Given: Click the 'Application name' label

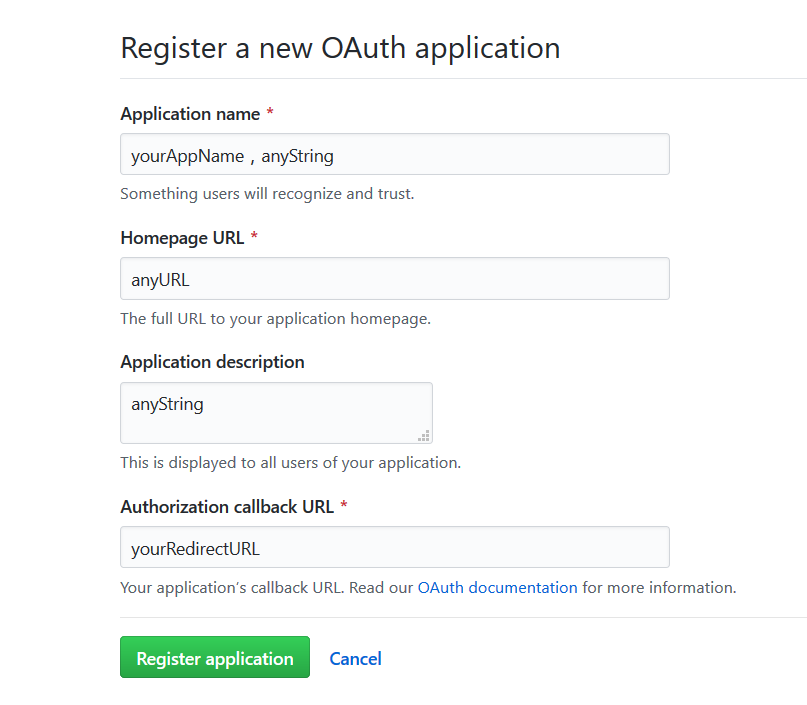Looking at the screenshot, I should pos(190,114).
